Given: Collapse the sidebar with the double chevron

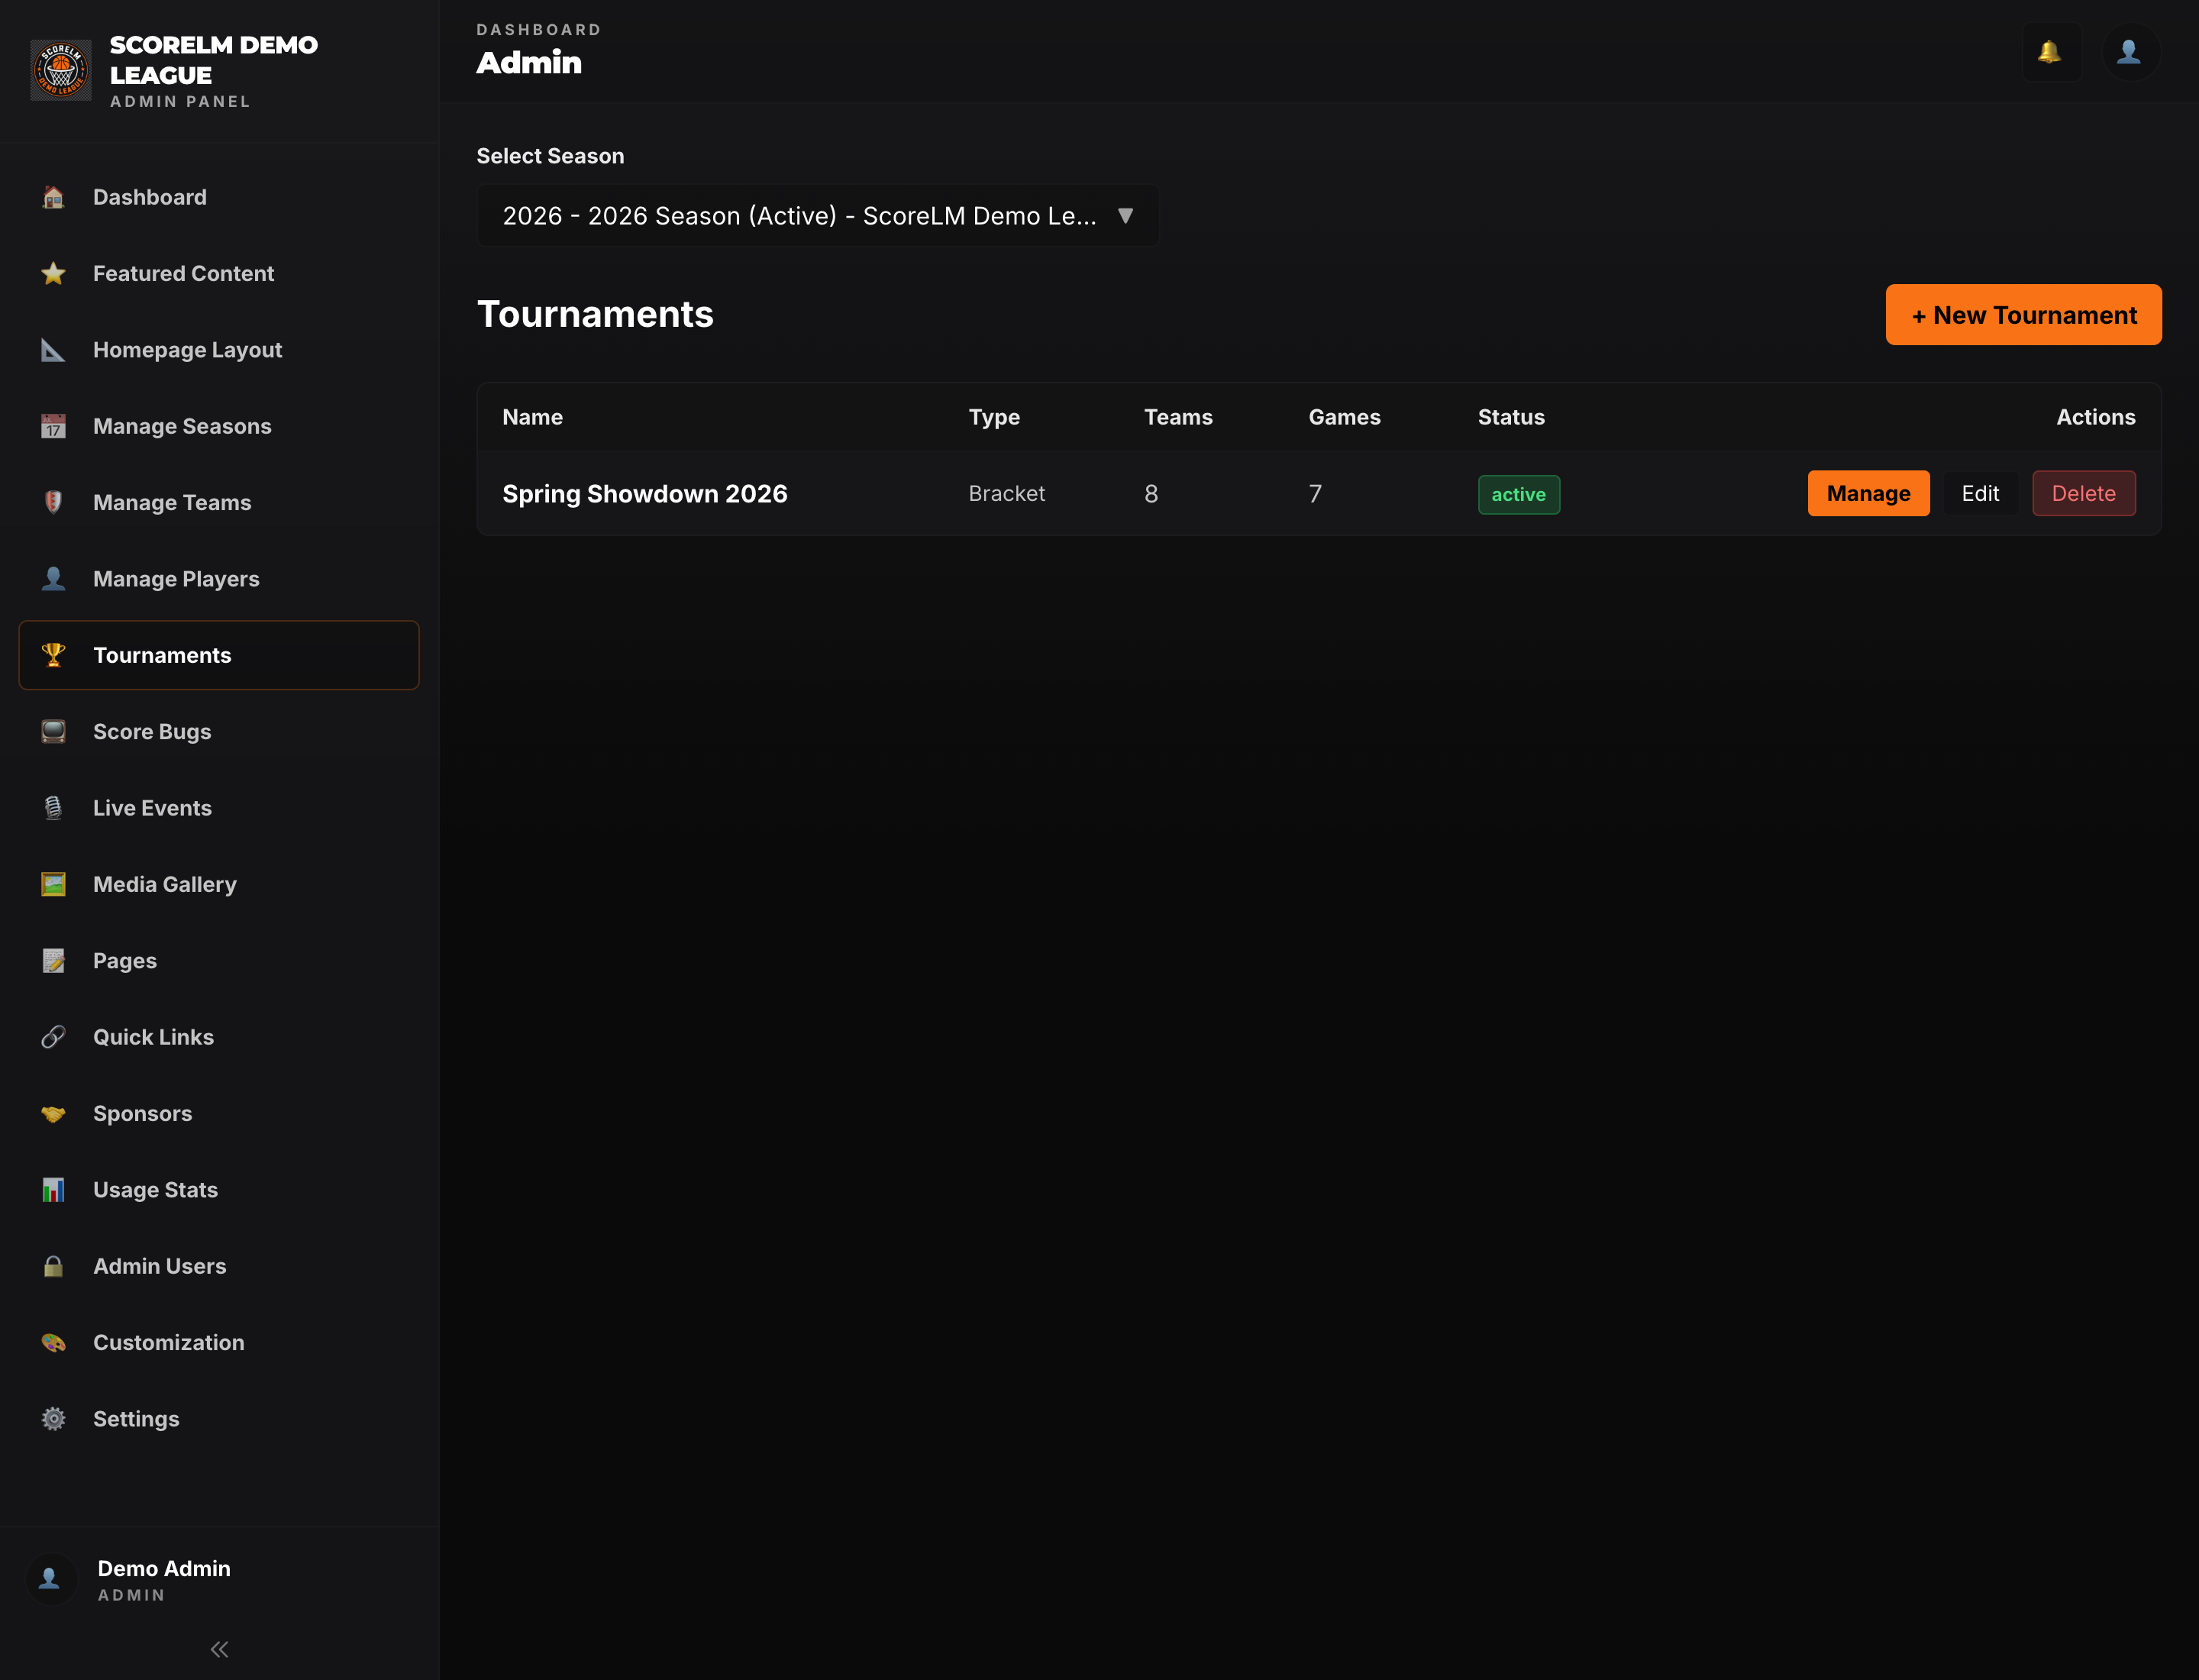Looking at the screenshot, I should click(220, 1649).
